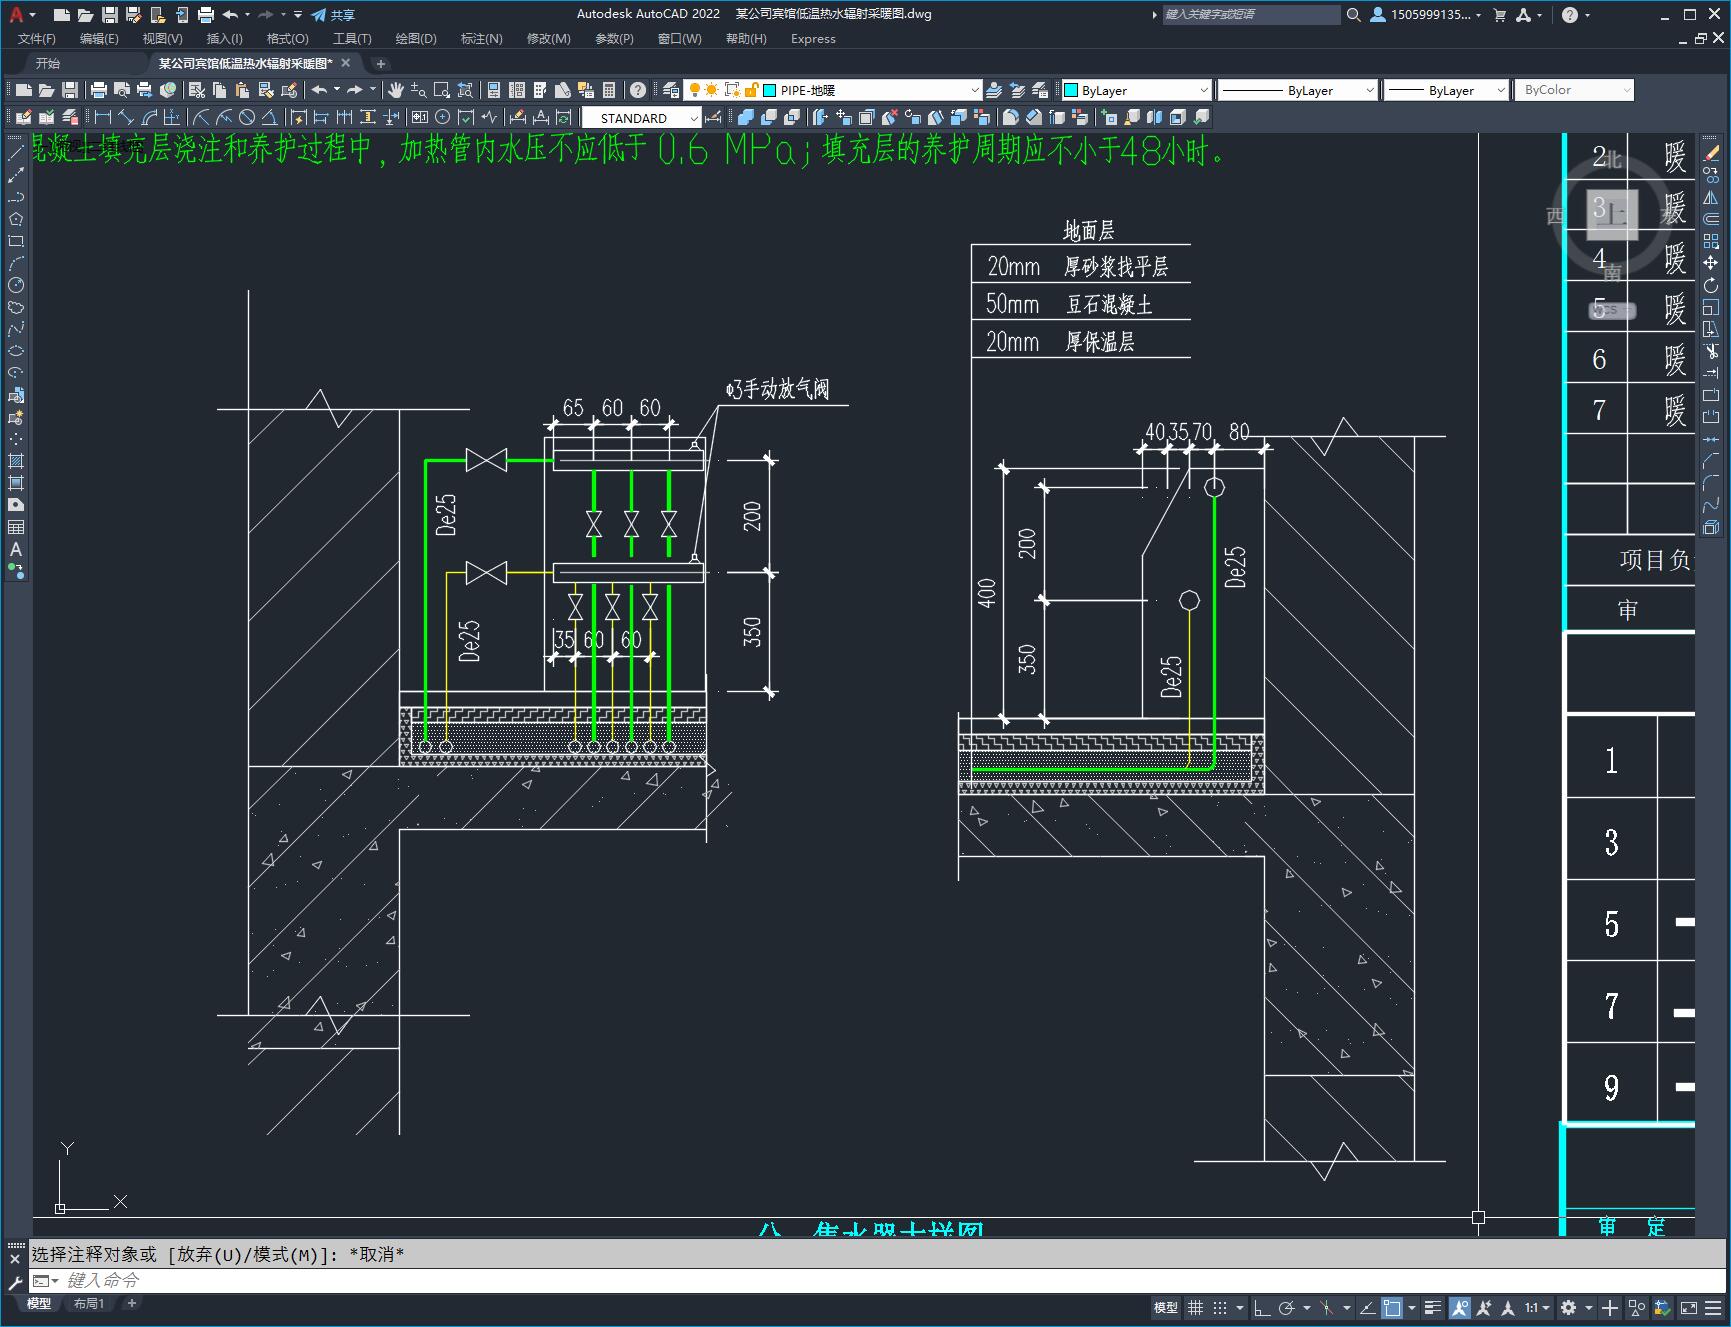Viewport: 1731px width, 1327px height.
Task: Toggle Ortho mode in status bar
Action: pos(1262,1307)
